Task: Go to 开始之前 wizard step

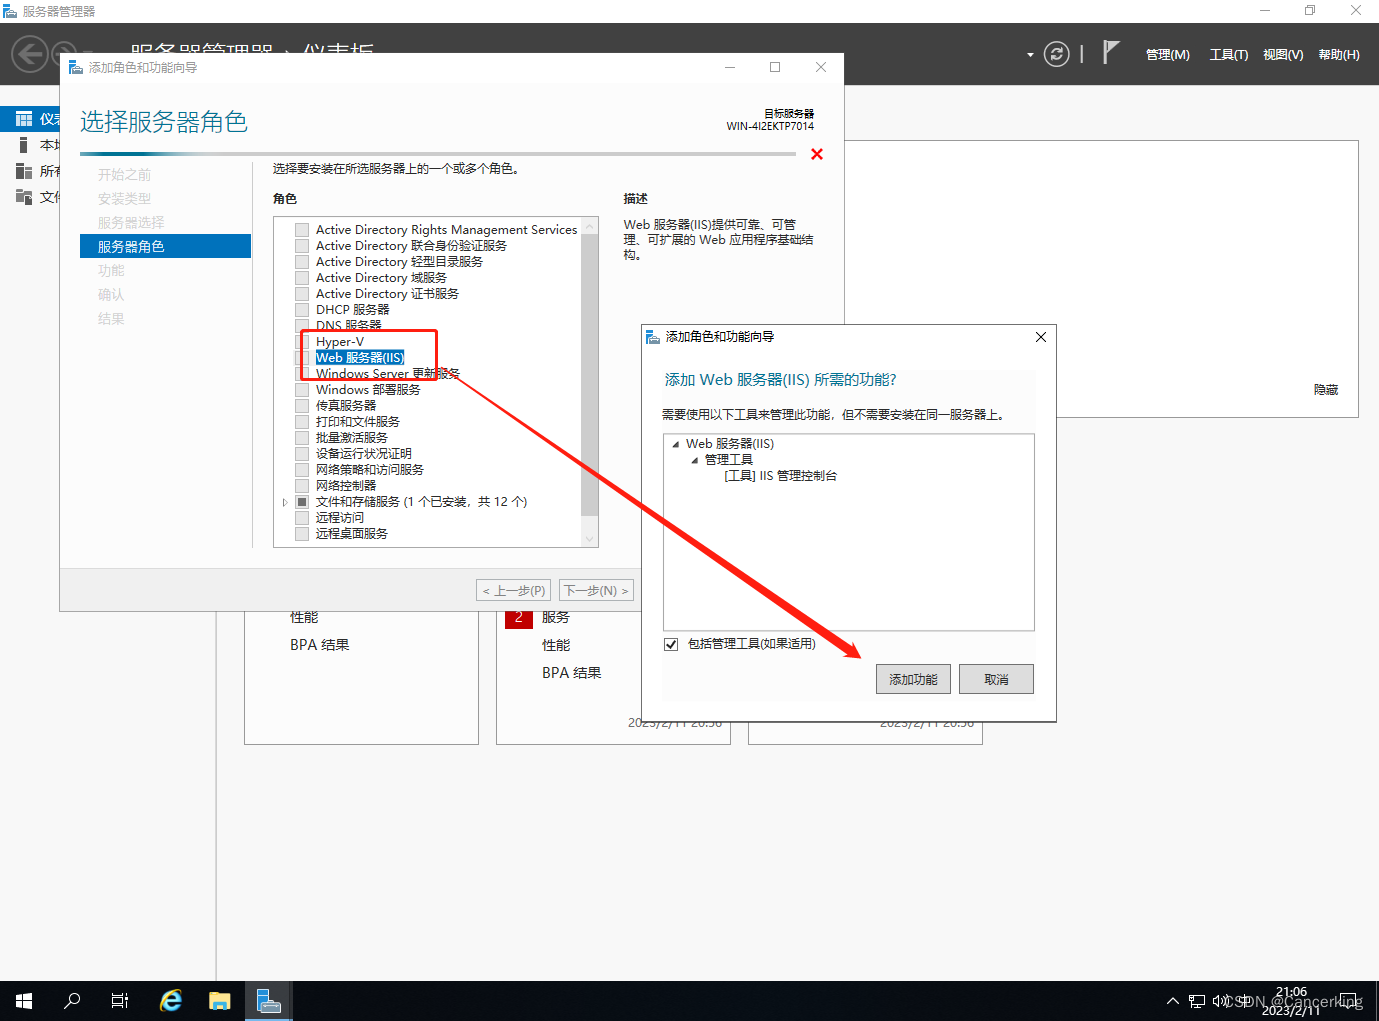Action: pyautogui.click(x=124, y=175)
